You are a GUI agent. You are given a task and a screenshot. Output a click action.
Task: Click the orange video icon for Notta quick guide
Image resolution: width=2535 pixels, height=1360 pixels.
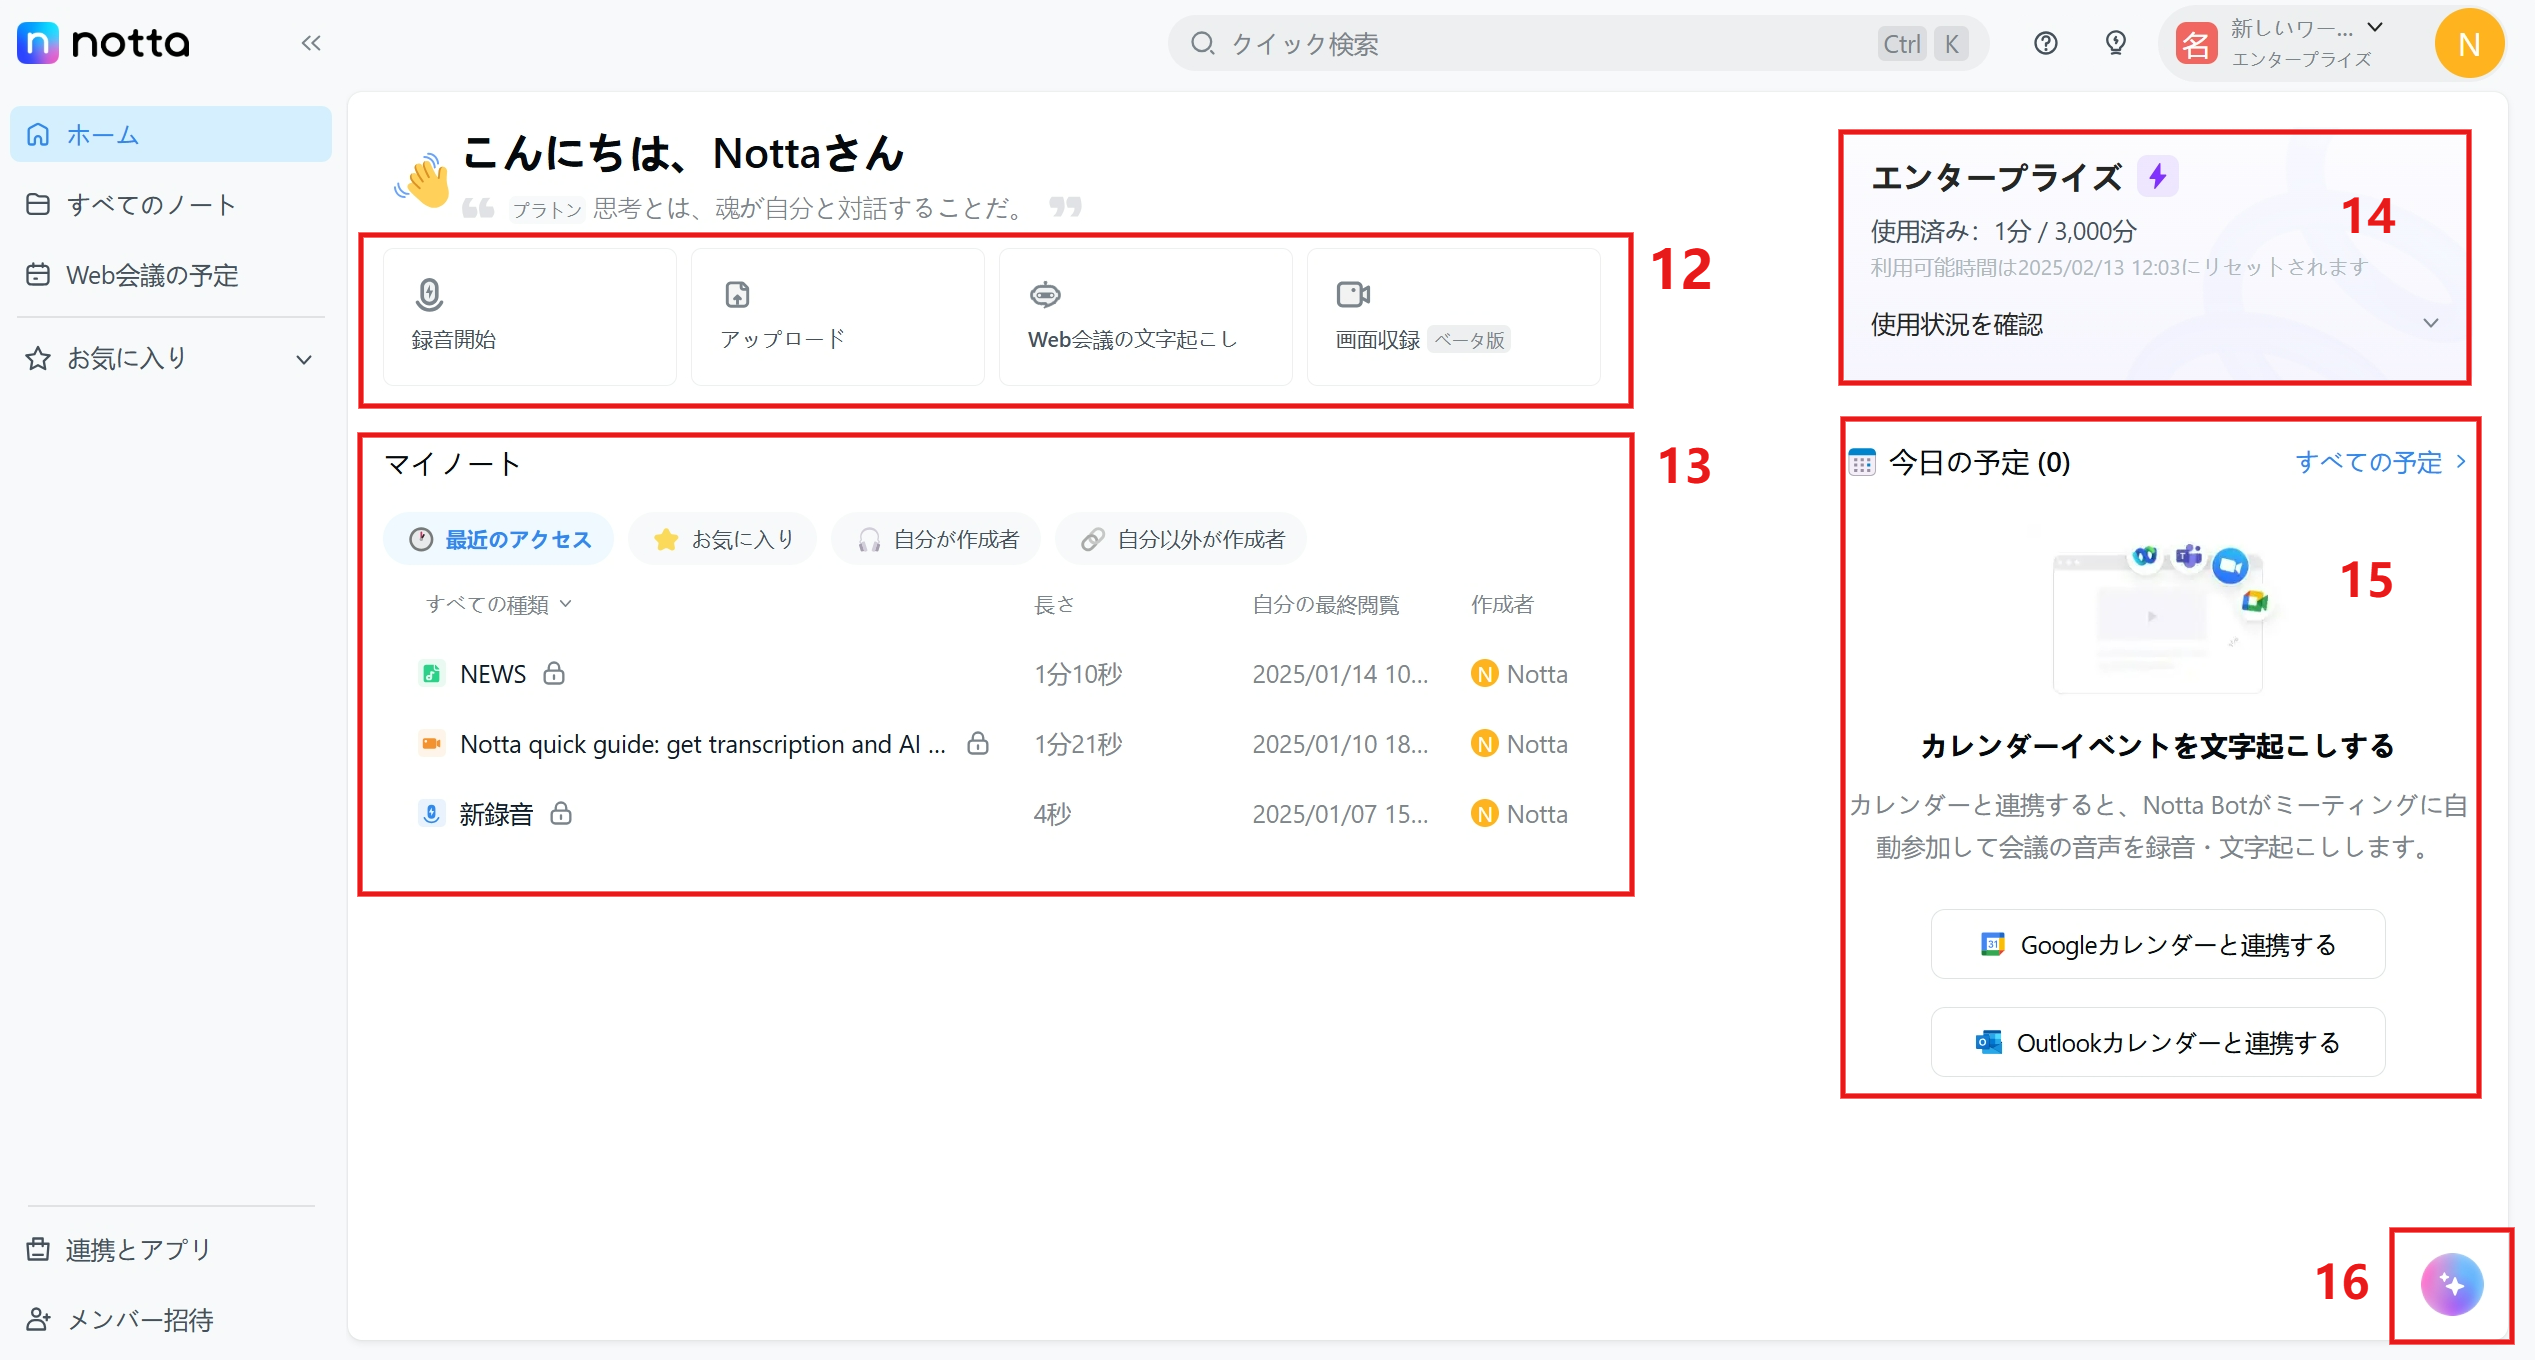pos(431,744)
